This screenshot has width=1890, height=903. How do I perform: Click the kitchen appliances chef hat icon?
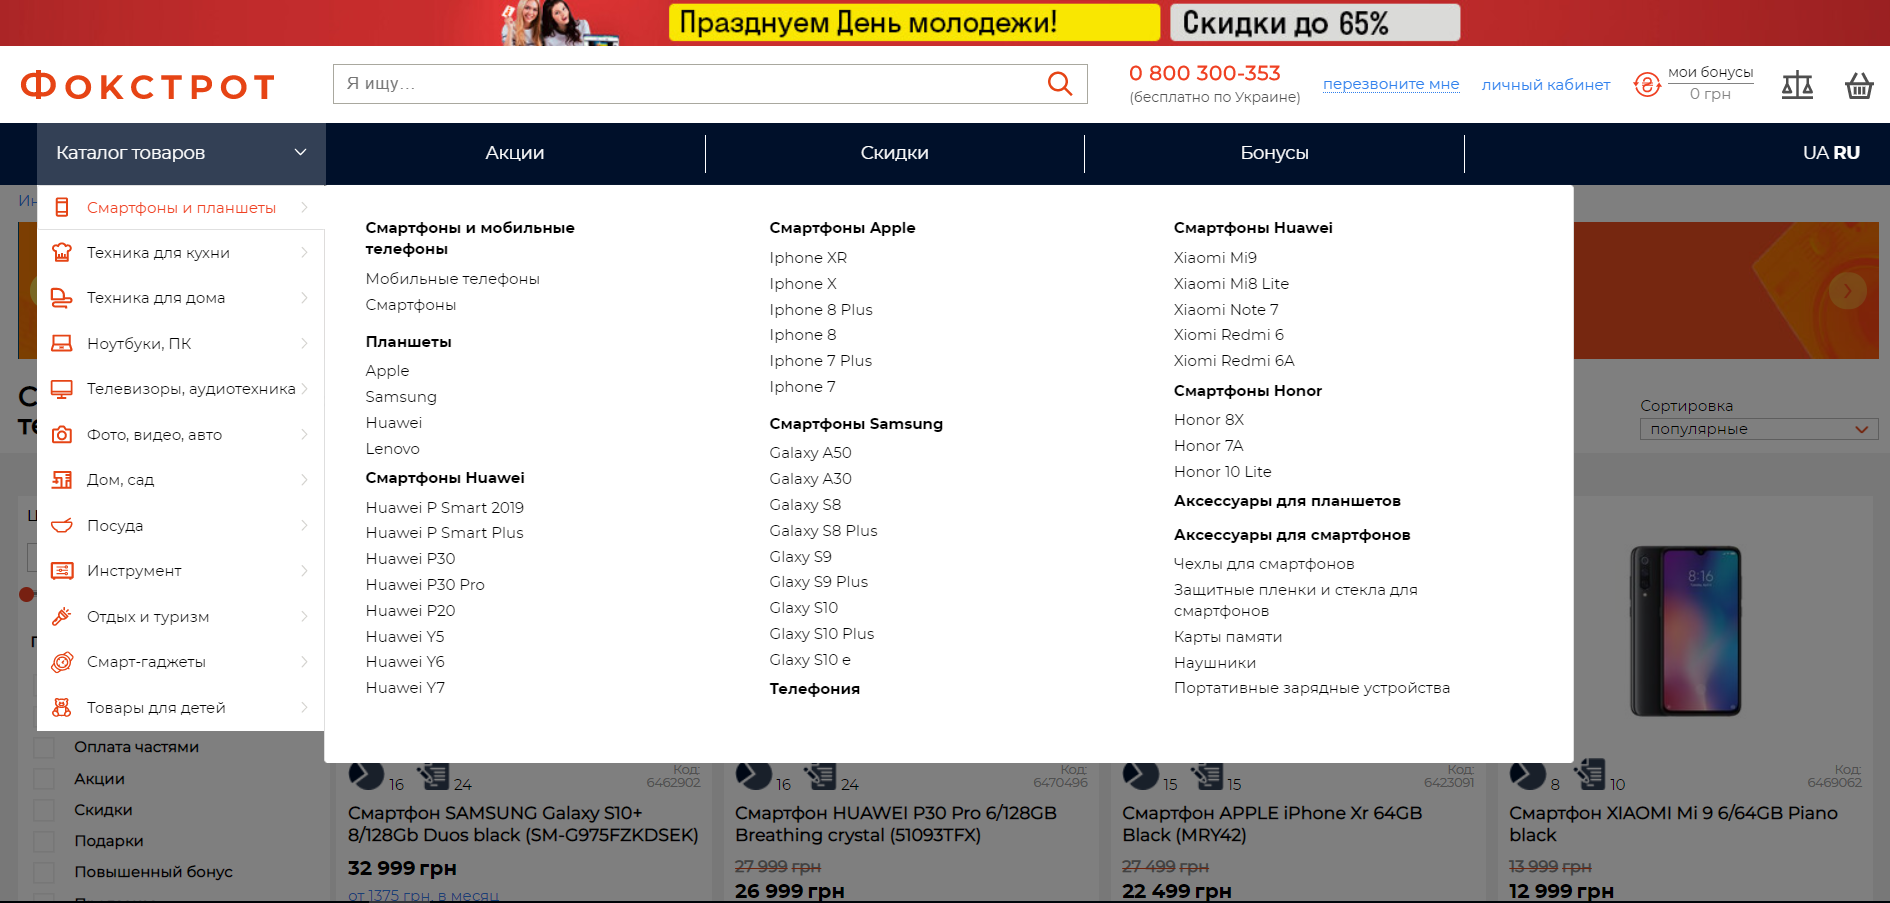coord(62,252)
